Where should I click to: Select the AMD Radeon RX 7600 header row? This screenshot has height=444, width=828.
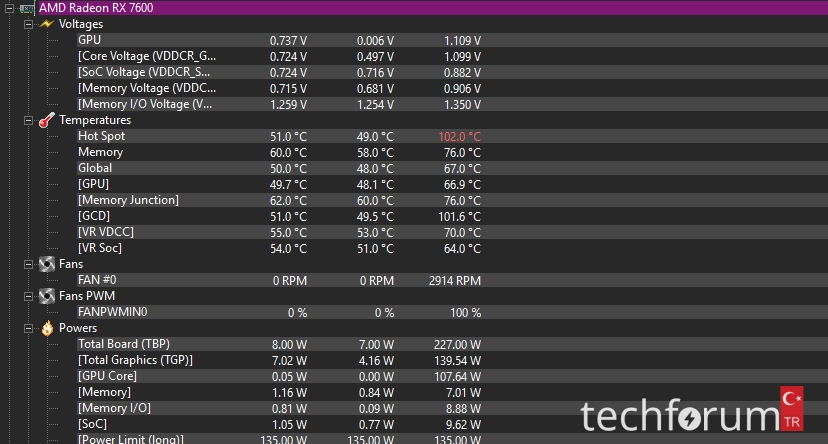(432, 8)
